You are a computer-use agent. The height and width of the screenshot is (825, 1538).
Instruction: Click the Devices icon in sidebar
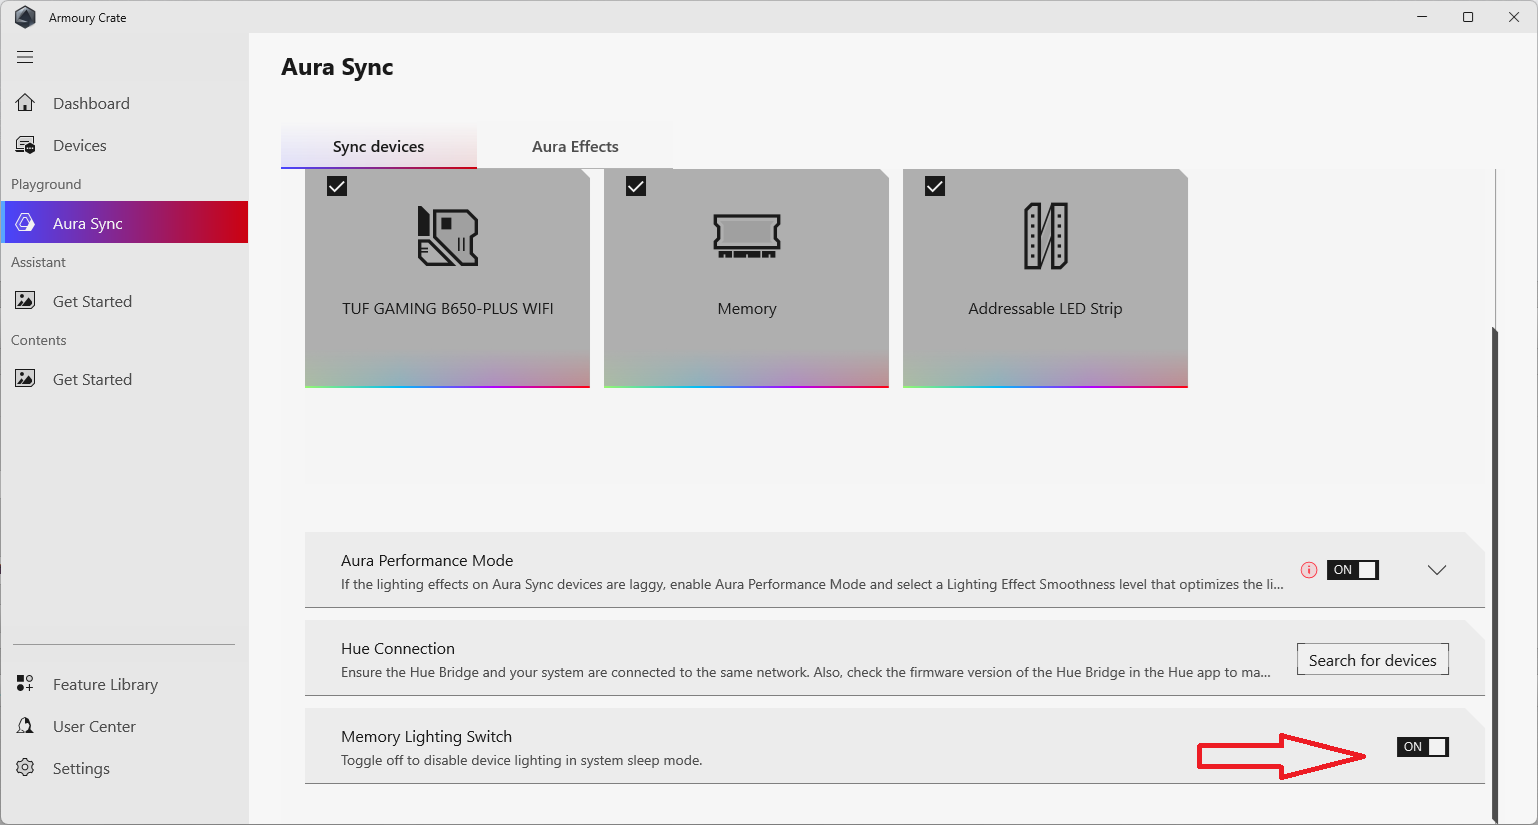click(x=26, y=145)
